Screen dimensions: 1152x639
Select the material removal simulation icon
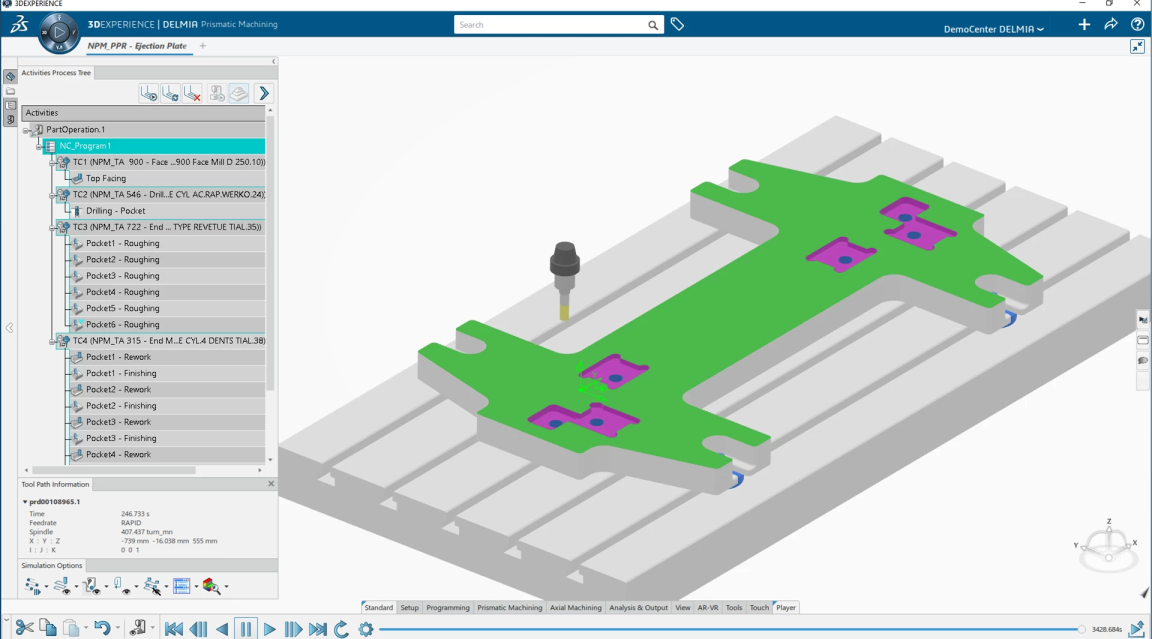coord(239,92)
